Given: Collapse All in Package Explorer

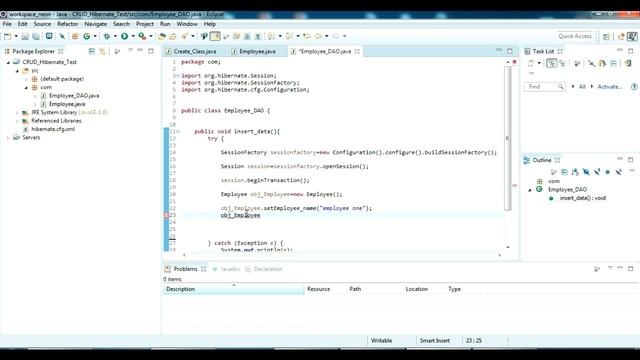Looking at the screenshot, I should [92, 51].
